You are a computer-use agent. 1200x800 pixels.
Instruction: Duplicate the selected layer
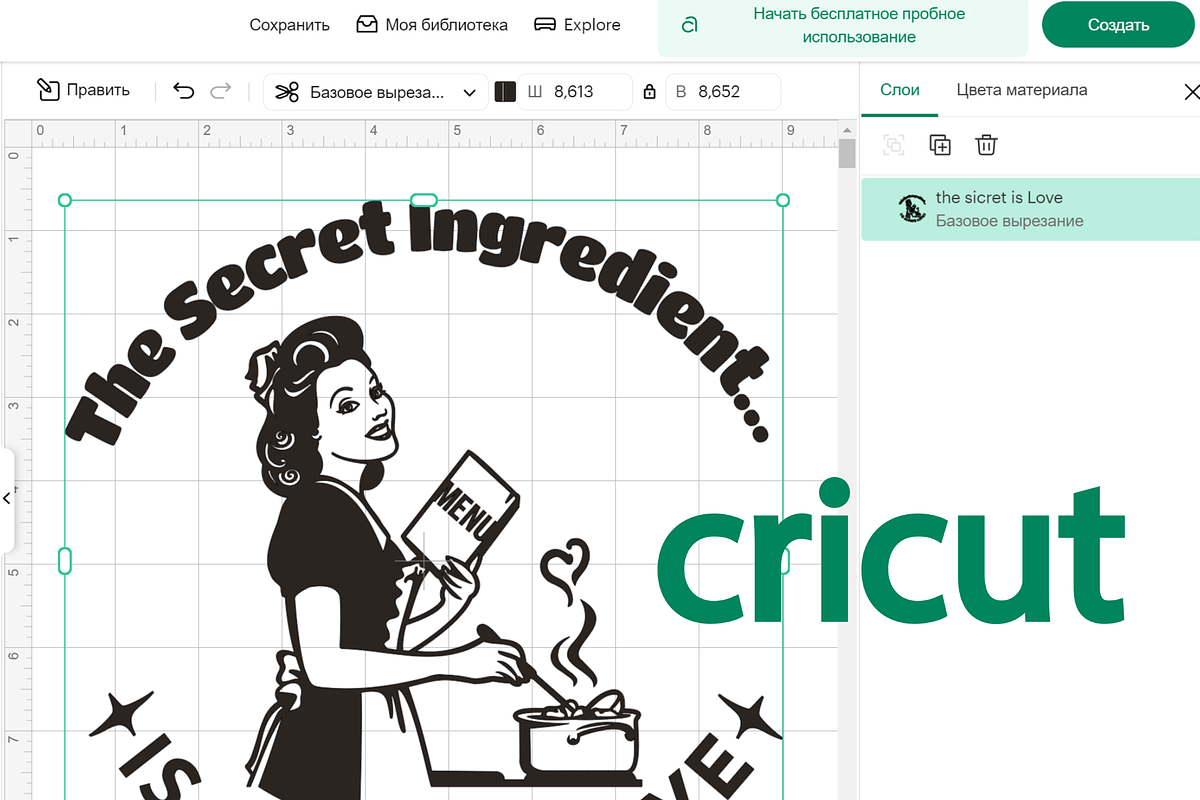pyautogui.click(x=940, y=145)
